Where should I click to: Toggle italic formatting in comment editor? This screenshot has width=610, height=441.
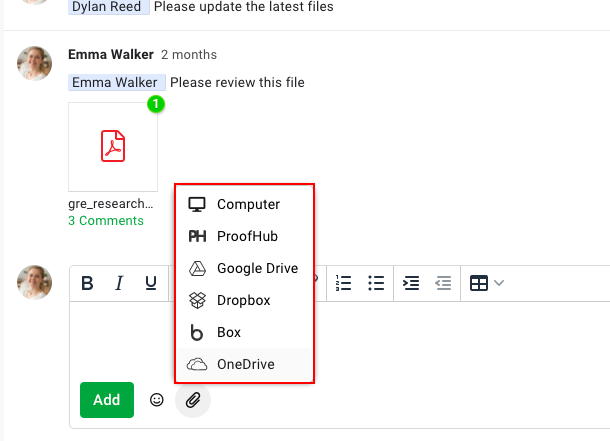coord(119,283)
